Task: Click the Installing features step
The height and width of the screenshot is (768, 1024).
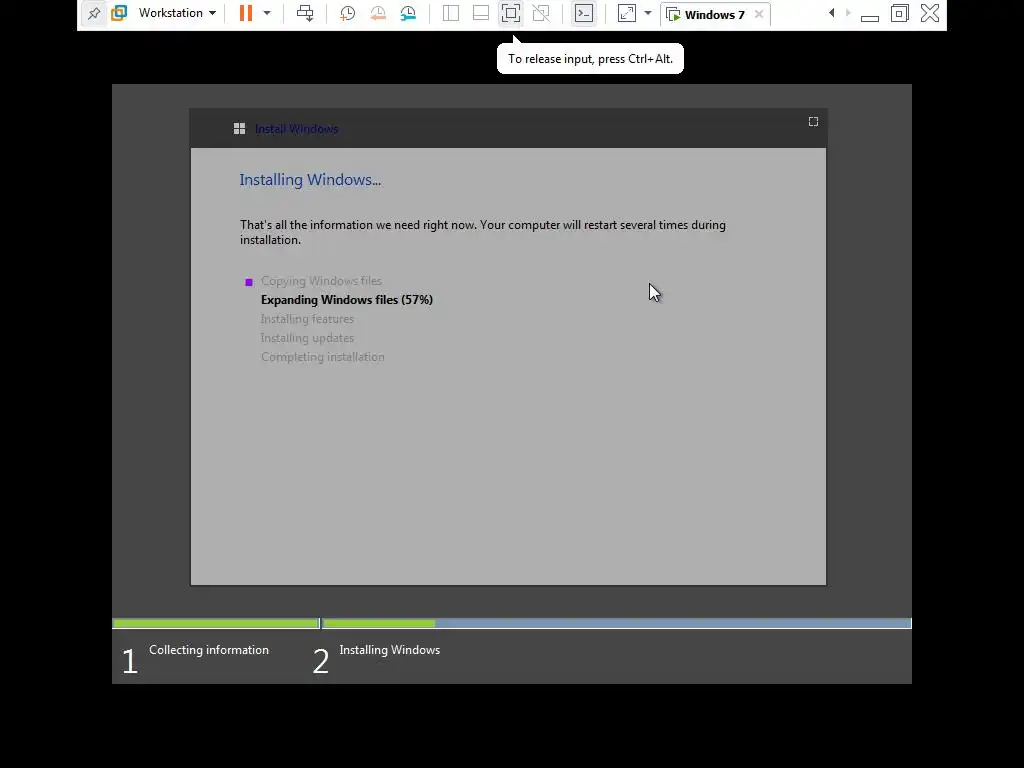Action: click(x=308, y=319)
